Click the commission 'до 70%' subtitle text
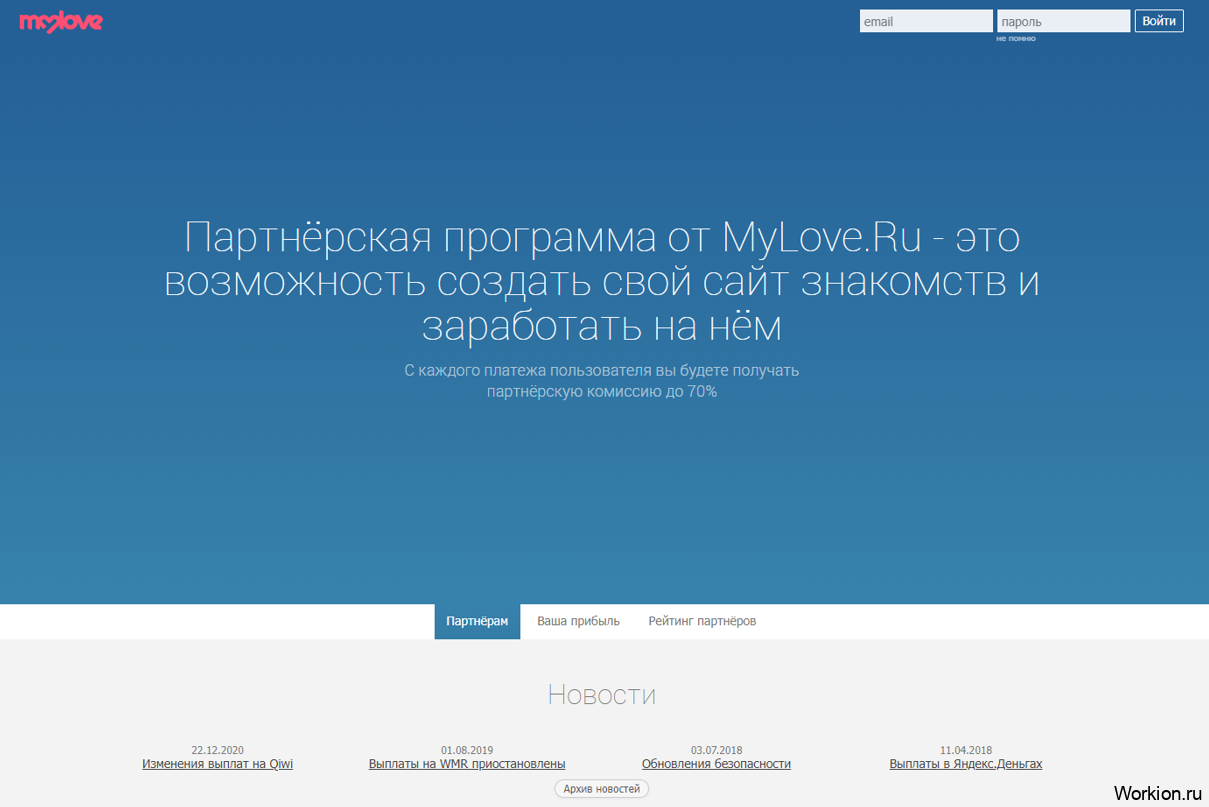This screenshot has height=807, width=1209. [x=601, y=392]
